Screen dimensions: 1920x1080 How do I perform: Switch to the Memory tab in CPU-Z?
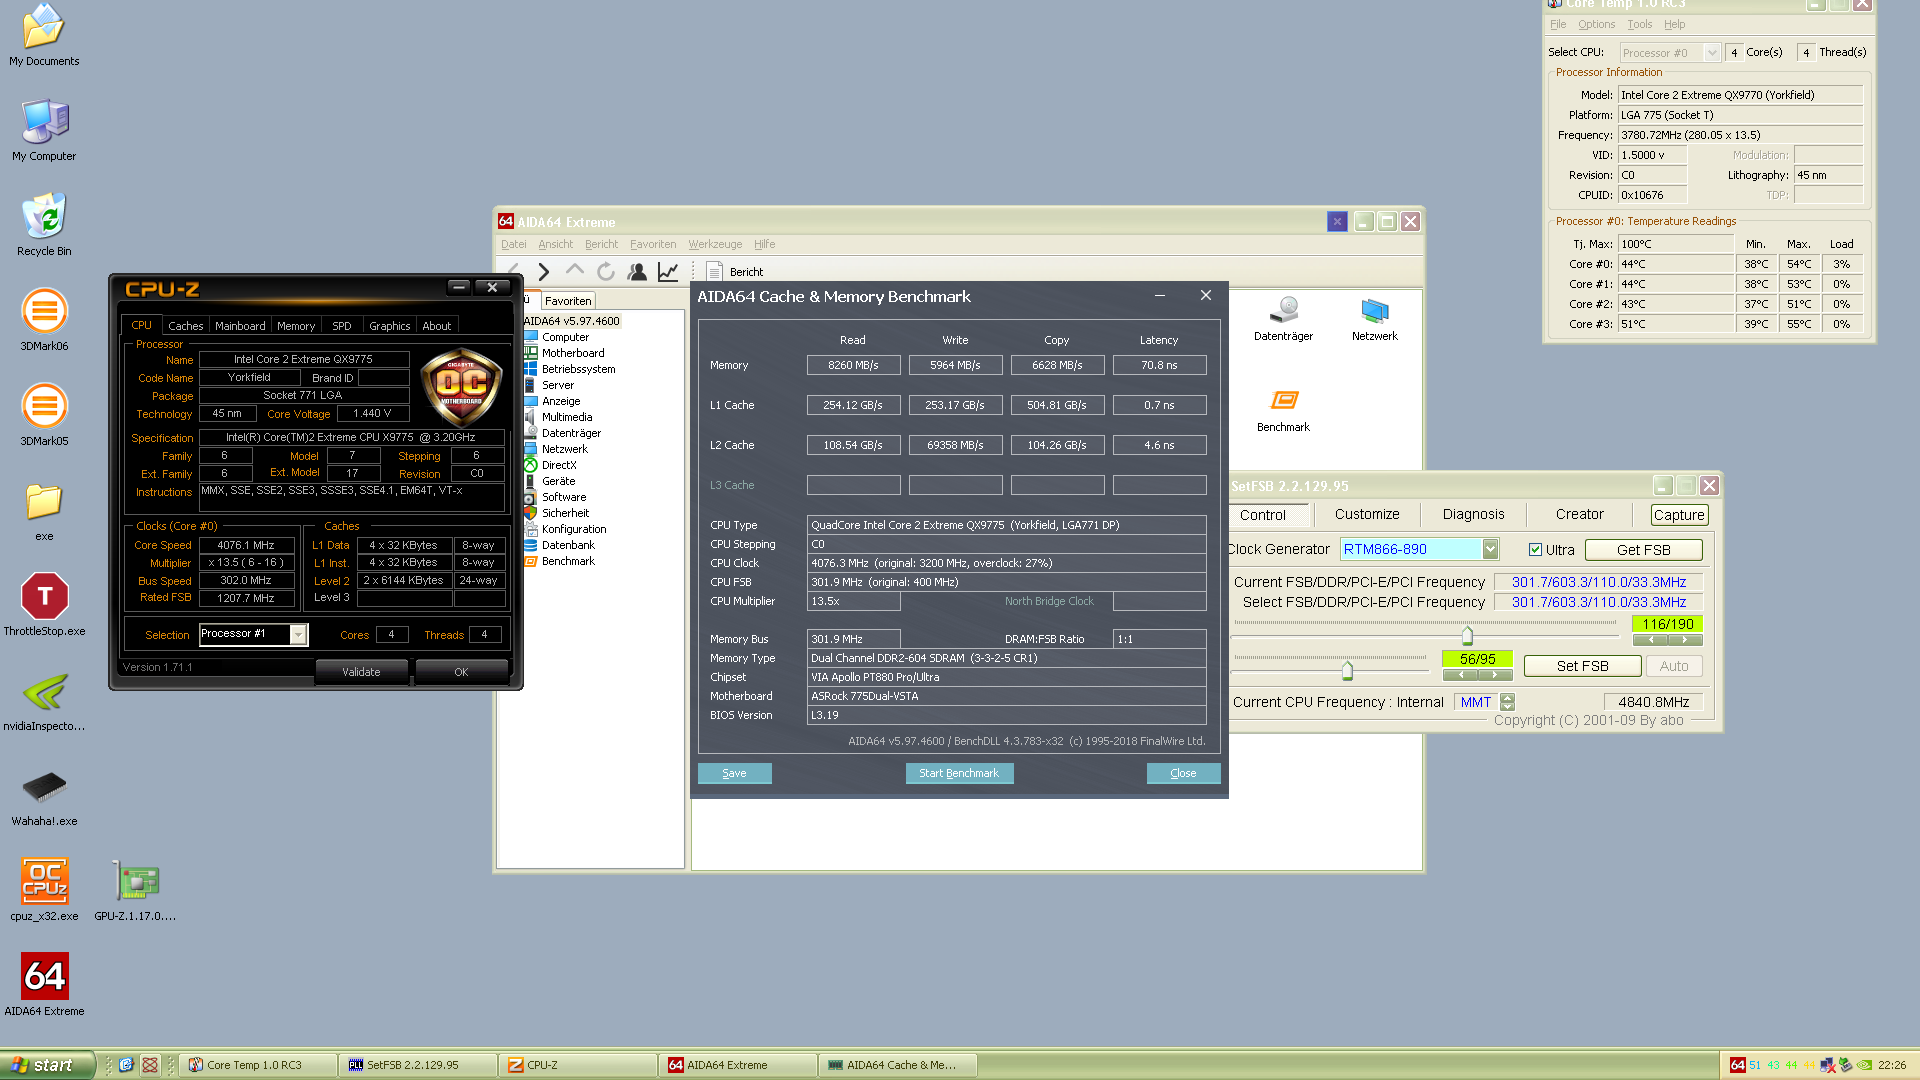pyautogui.click(x=295, y=326)
